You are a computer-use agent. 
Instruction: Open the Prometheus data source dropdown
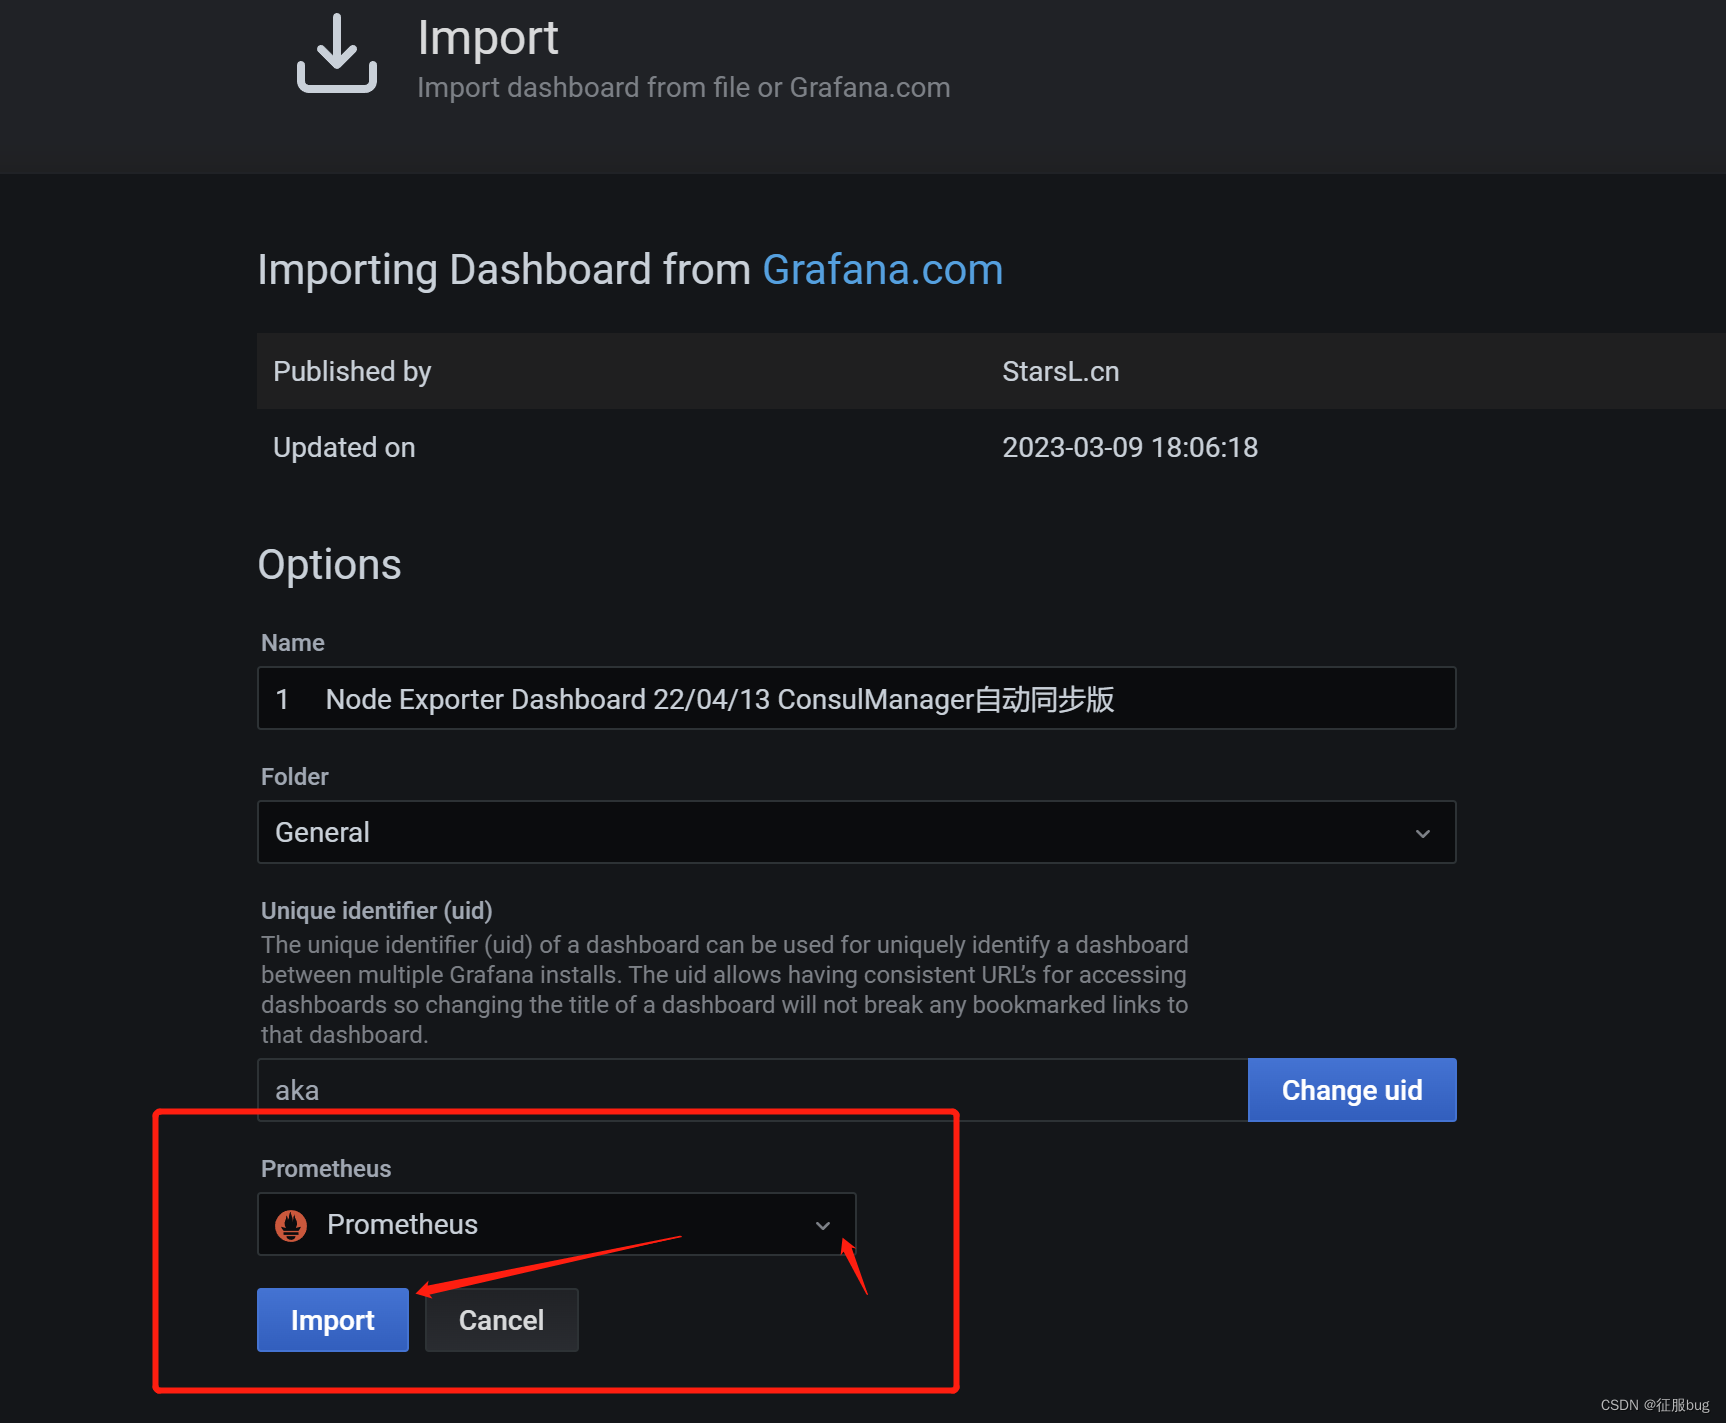pyautogui.click(x=557, y=1224)
